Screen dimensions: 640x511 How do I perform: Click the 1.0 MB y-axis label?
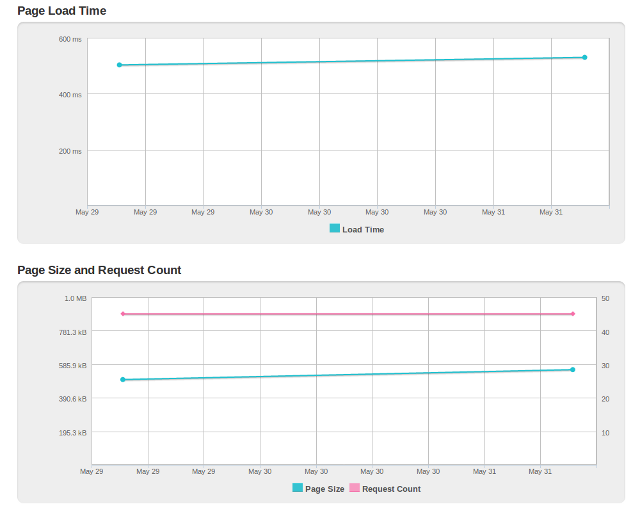click(x=76, y=298)
